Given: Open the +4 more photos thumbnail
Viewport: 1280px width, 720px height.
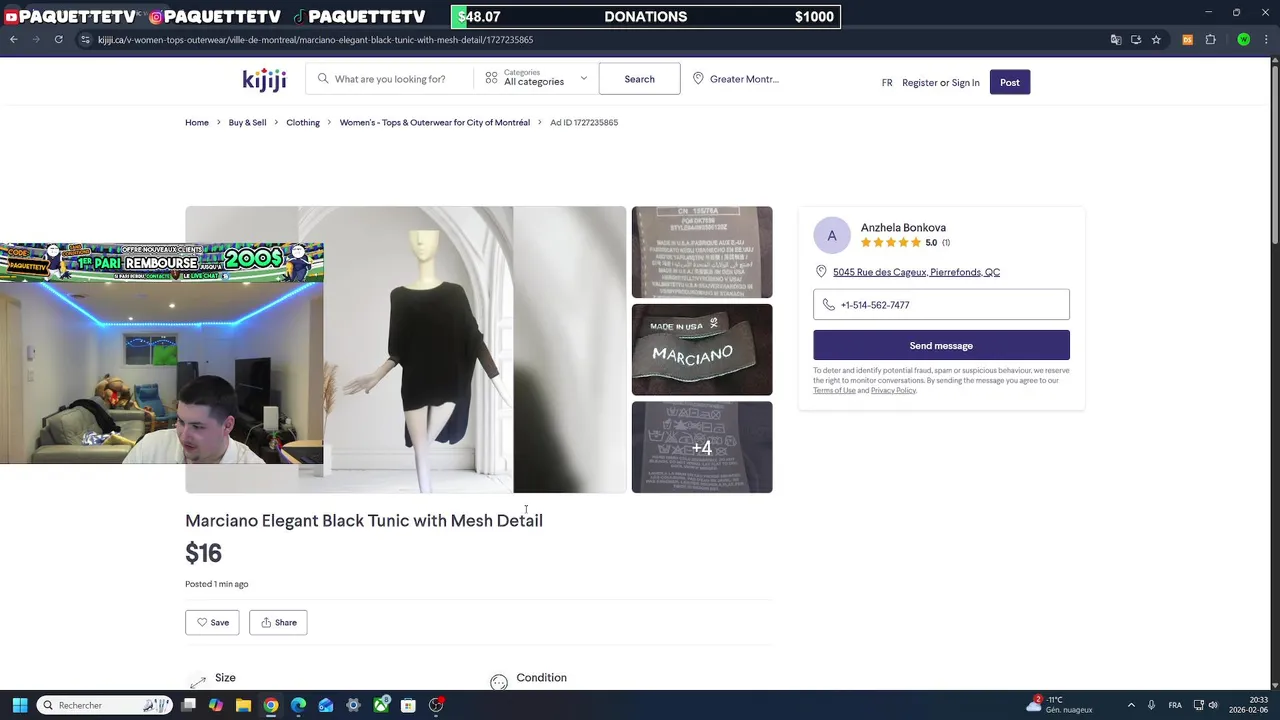Looking at the screenshot, I should point(702,447).
